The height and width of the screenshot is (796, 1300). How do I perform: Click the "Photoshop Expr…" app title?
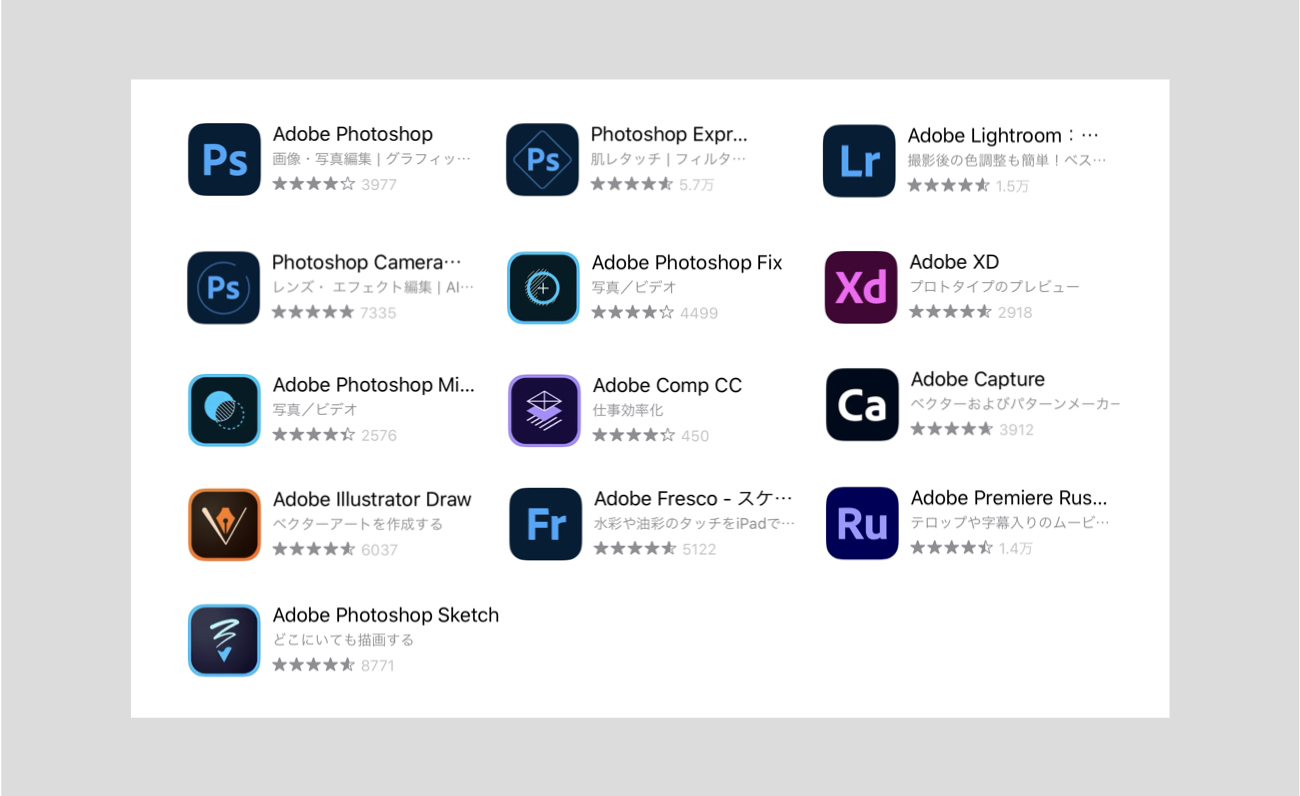point(669,134)
